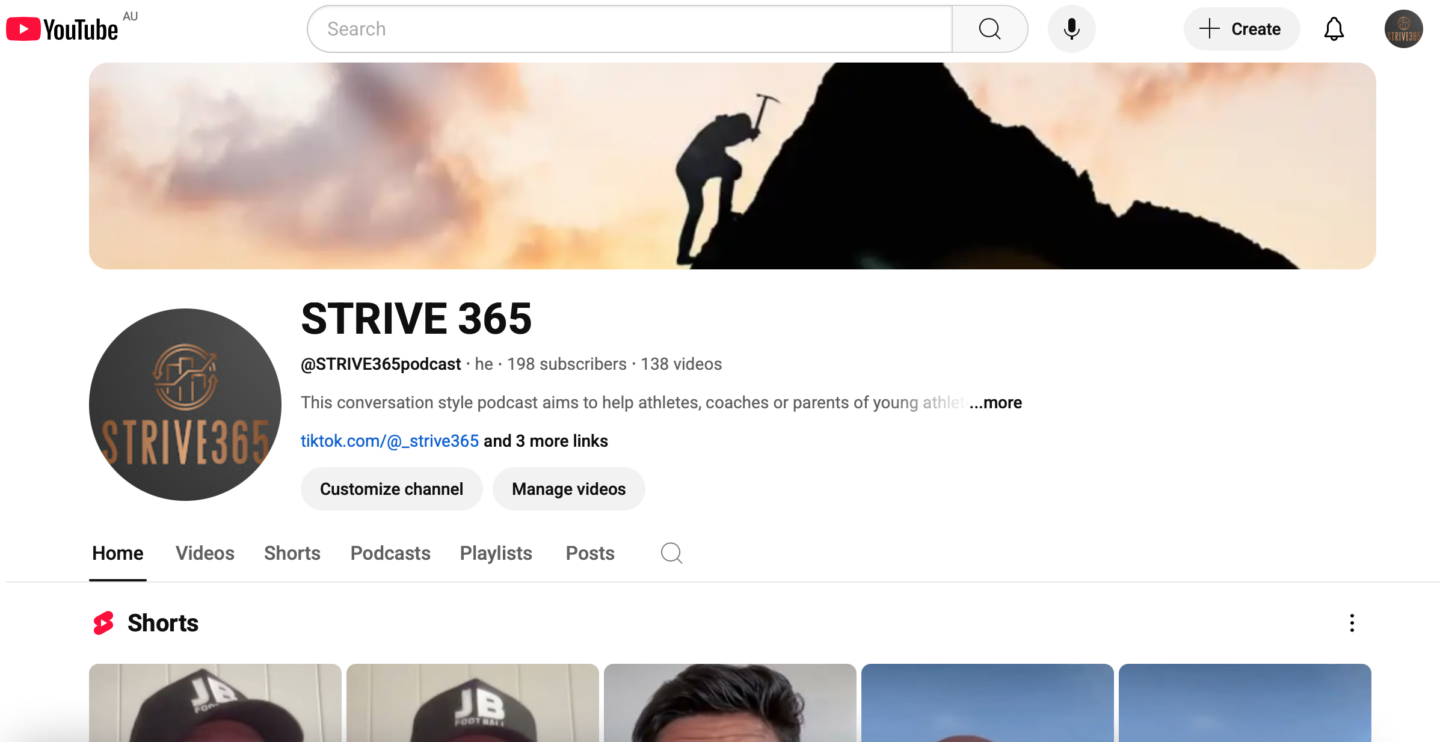Click the STRIVE365 channel profile picture
Screen dimensions: 1440x742
click(185, 404)
